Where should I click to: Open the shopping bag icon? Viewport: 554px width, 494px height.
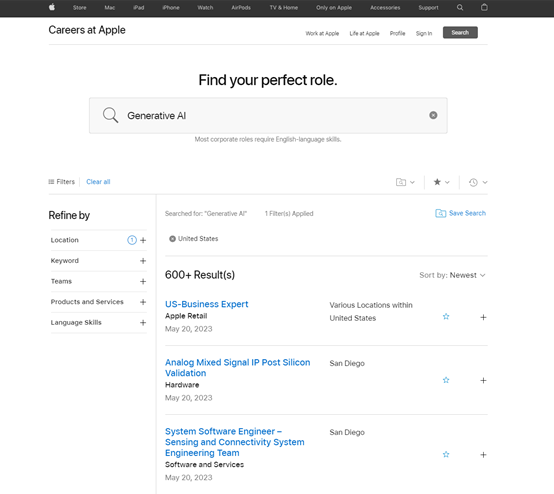click(x=484, y=7)
